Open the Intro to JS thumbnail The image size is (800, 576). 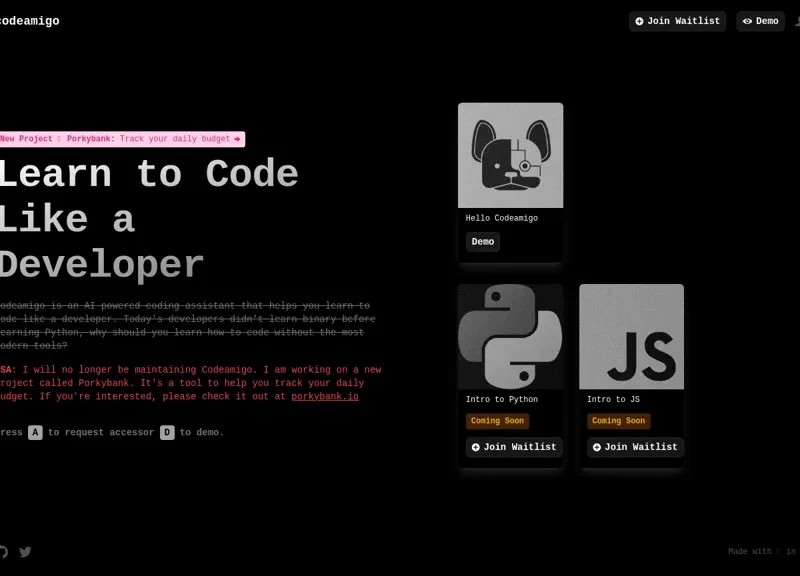tap(632, 337)
